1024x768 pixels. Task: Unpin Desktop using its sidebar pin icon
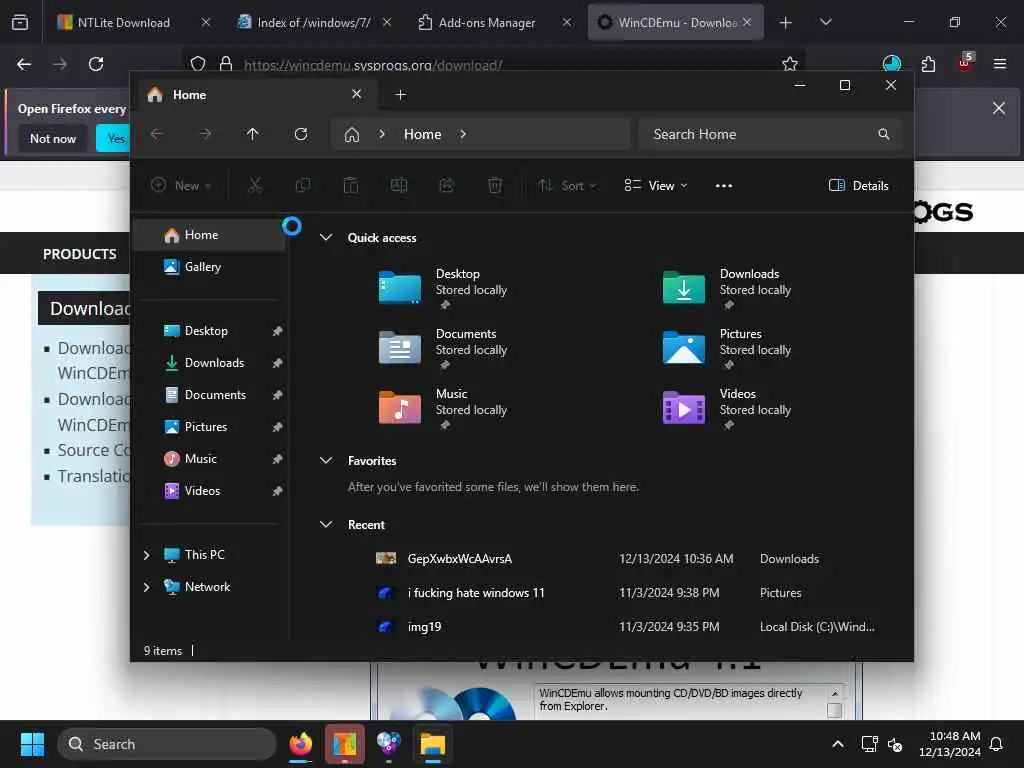click(x=277, y=331)
